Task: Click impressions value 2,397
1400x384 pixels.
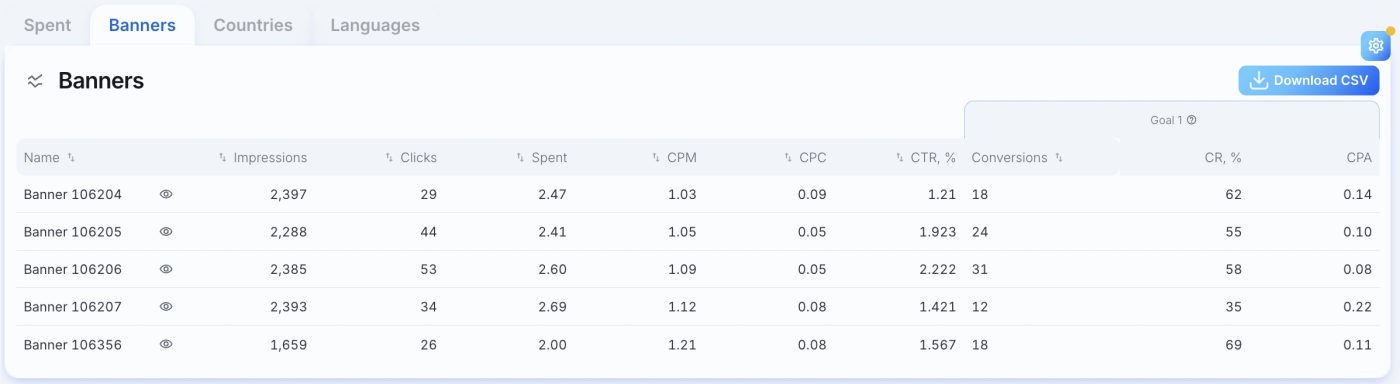Action: (x=288, y=194)
